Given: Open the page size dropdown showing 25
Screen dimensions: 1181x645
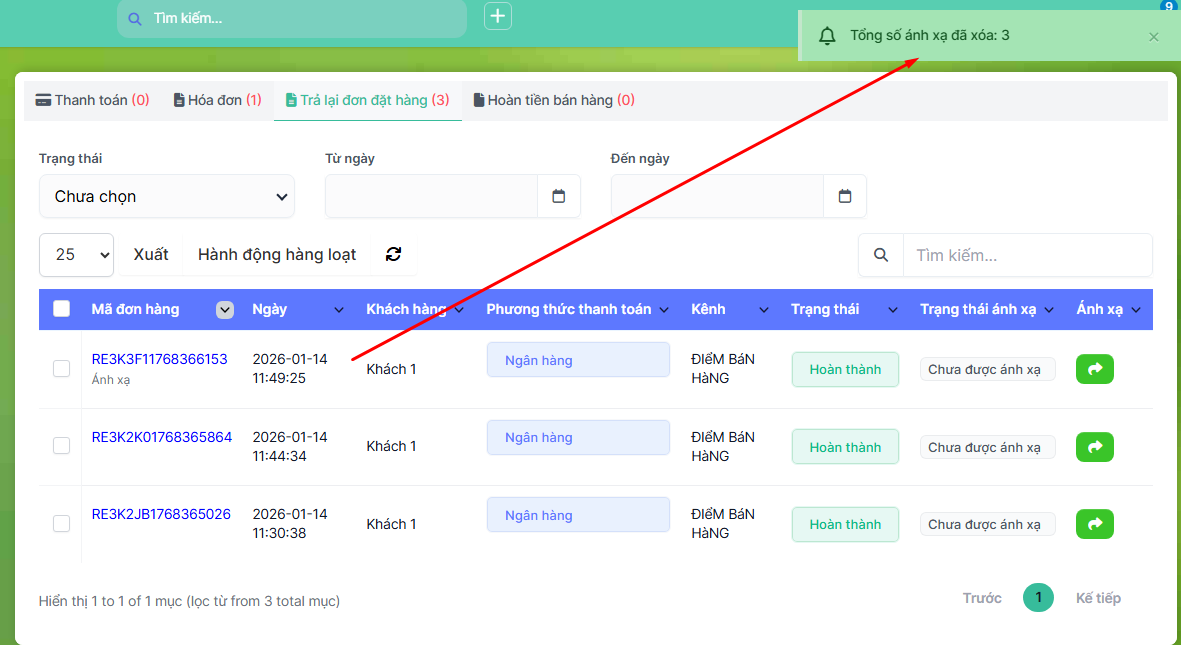Looking at the screenshot, I should (77, 255).
